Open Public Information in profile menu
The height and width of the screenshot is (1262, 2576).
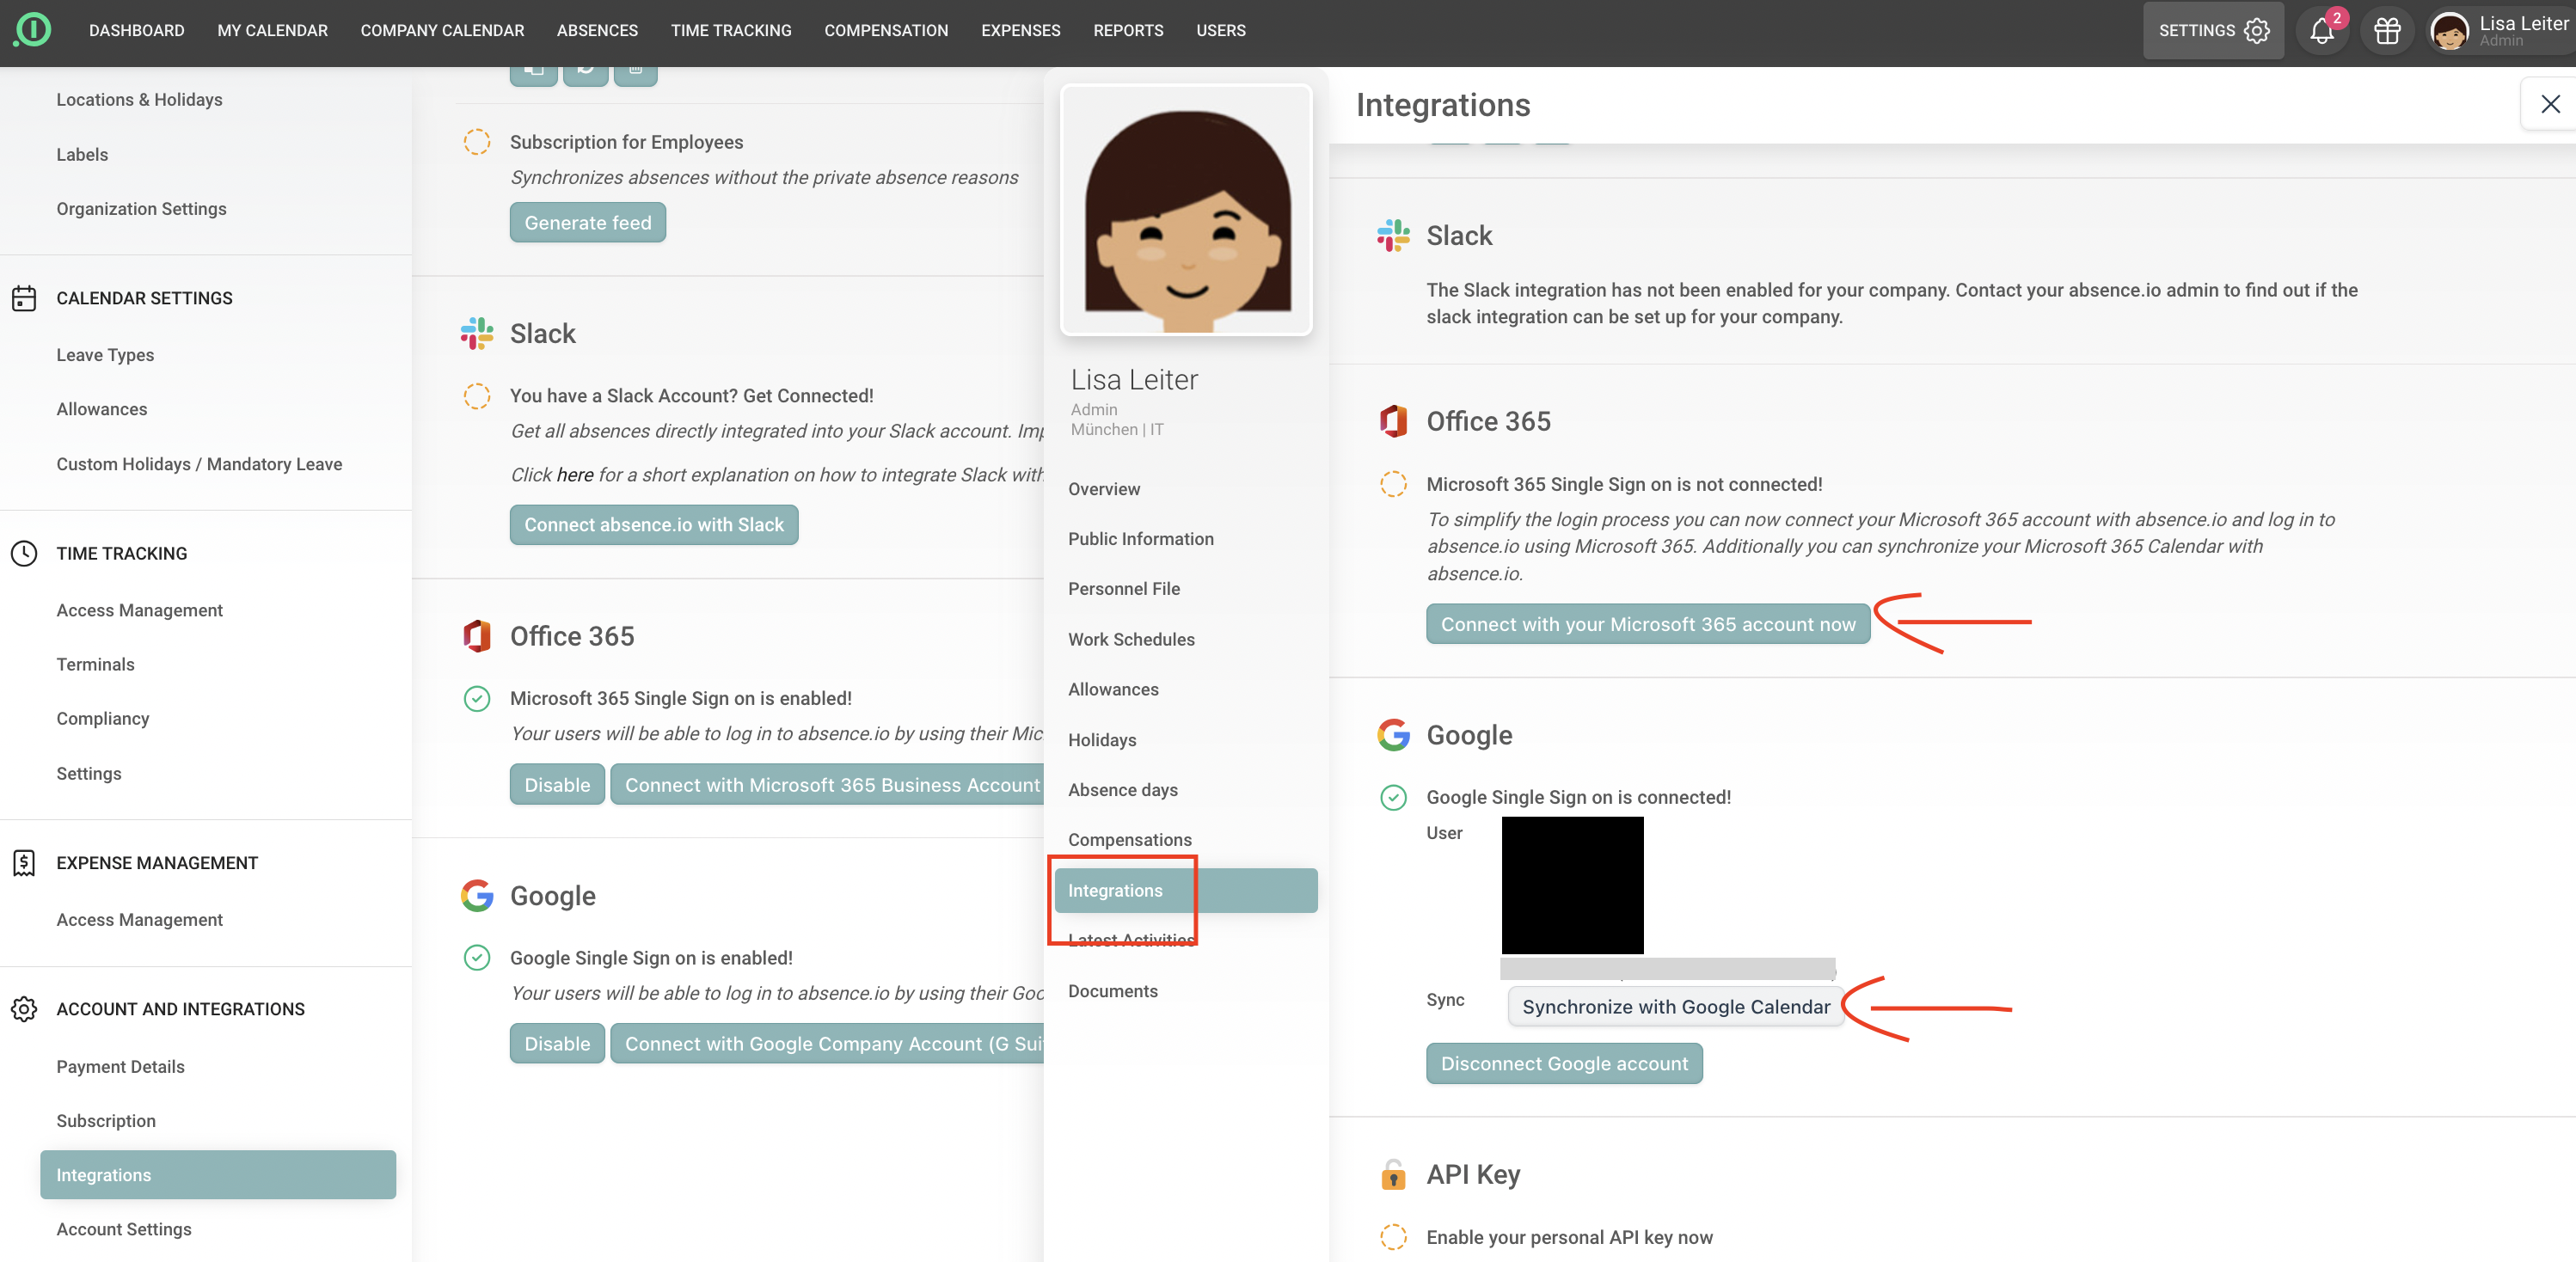pos(1140,539)
